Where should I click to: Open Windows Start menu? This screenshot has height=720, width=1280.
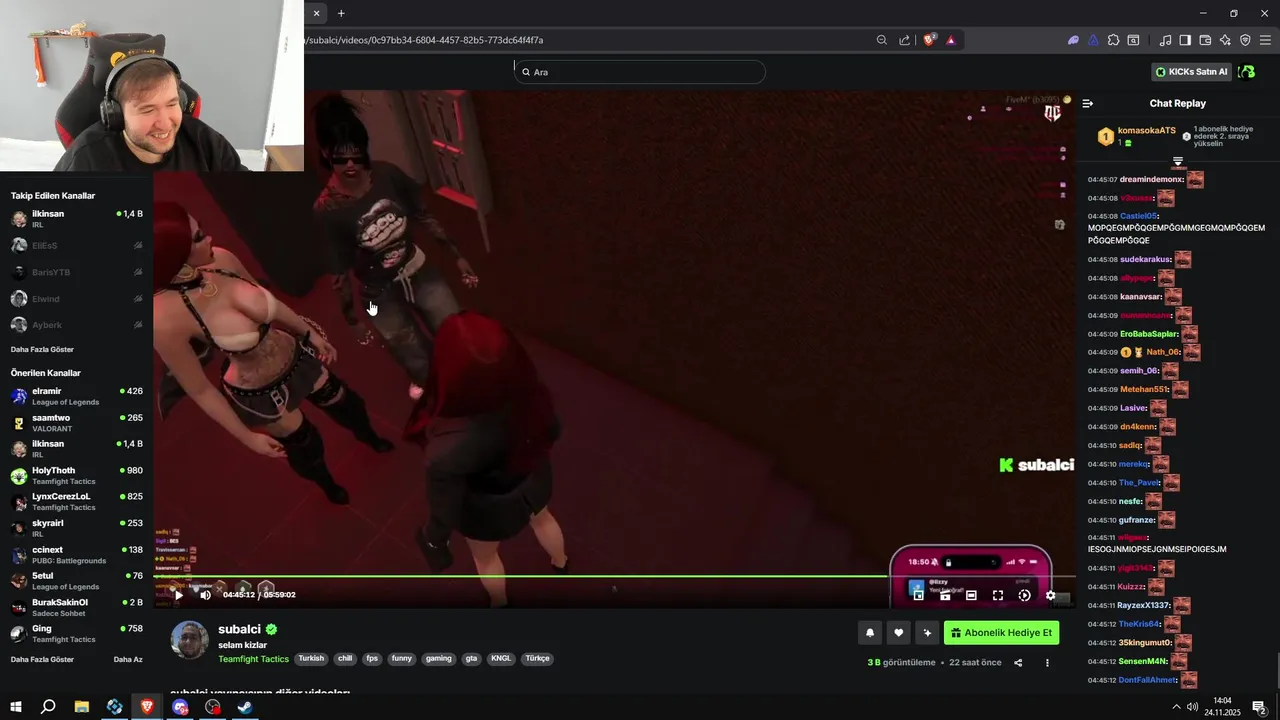click(x=16, y=707)
